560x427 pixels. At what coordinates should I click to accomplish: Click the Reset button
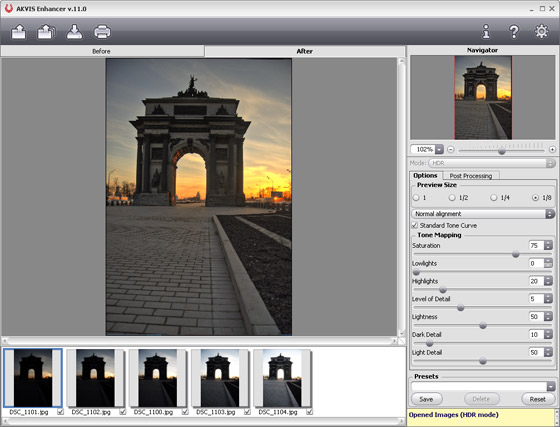pos(538,399)
